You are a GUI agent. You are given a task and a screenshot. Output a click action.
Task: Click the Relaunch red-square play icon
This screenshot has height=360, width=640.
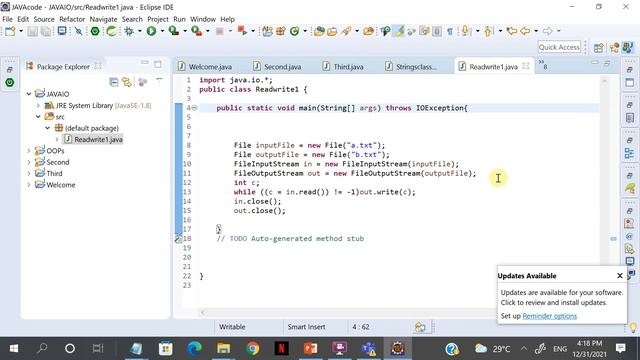(242, 31)
